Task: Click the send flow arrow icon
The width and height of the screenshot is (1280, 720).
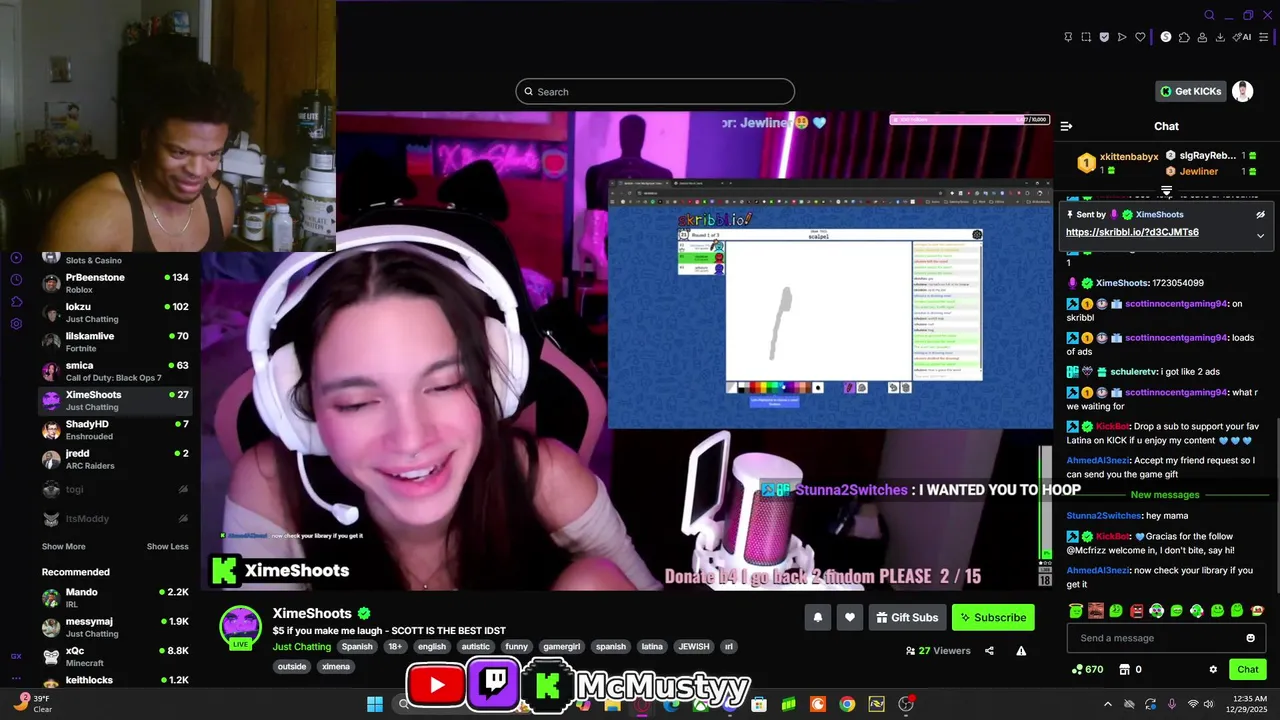Action: coord(1122,37)
